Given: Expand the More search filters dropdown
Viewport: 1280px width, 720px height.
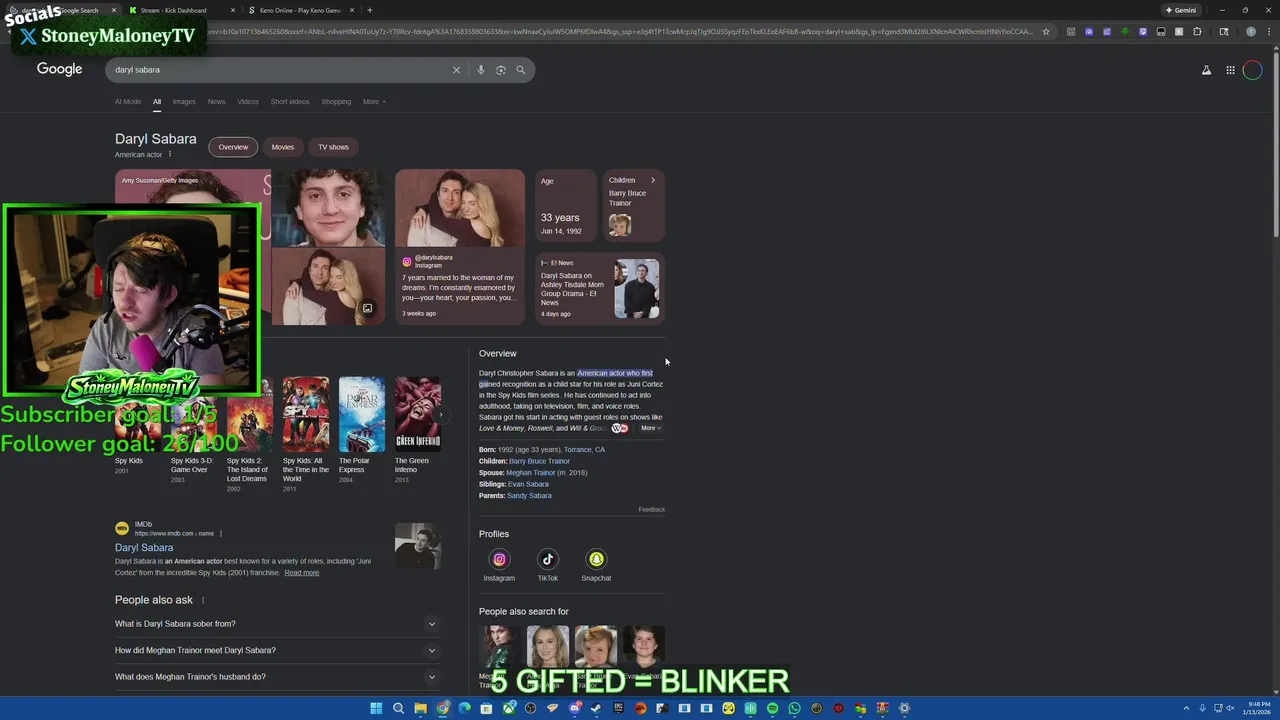Looking at the screenshot, I should [x=374, y=101].
